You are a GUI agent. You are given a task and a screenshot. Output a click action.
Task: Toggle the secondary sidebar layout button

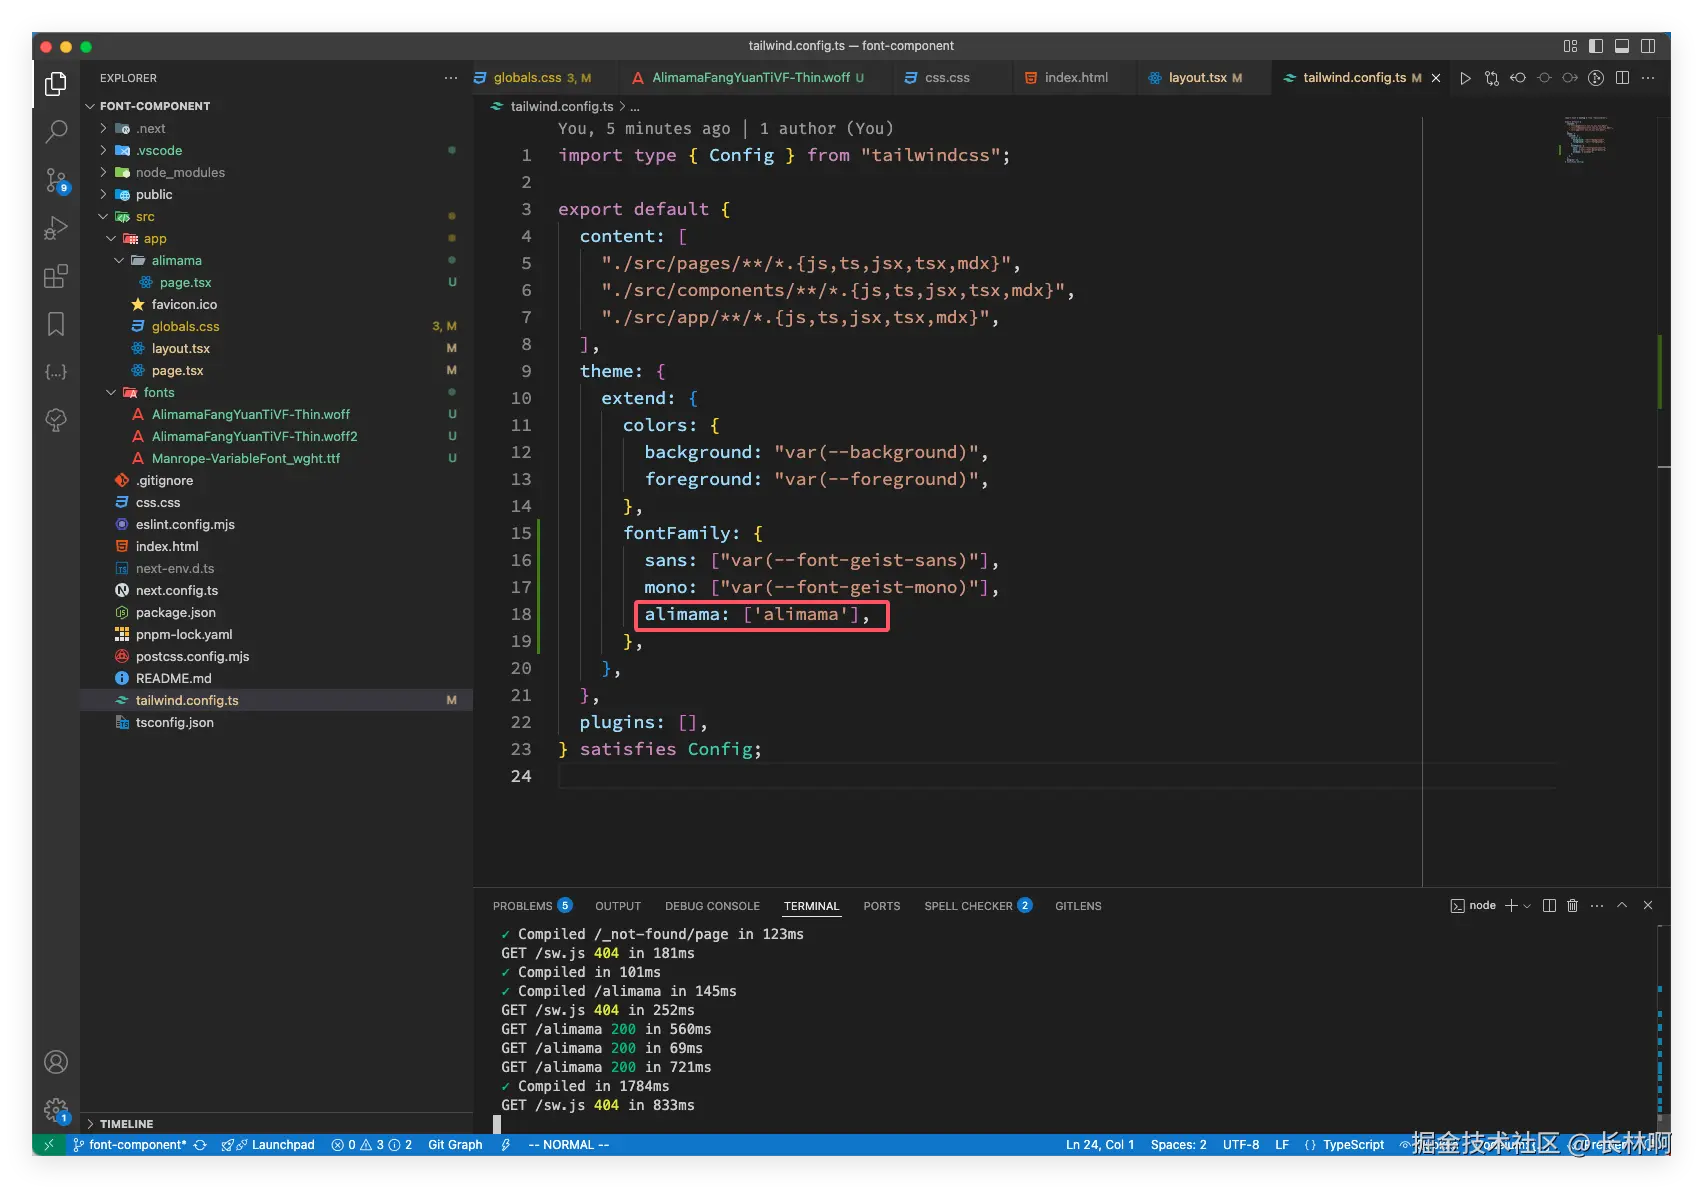[1648, 46]
